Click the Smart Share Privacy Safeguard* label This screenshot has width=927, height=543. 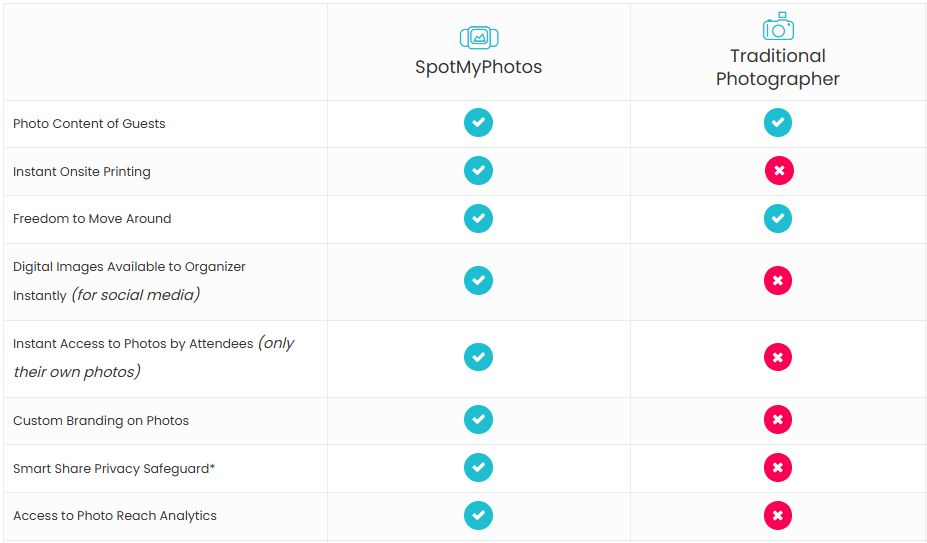click(x=114, y=468)
